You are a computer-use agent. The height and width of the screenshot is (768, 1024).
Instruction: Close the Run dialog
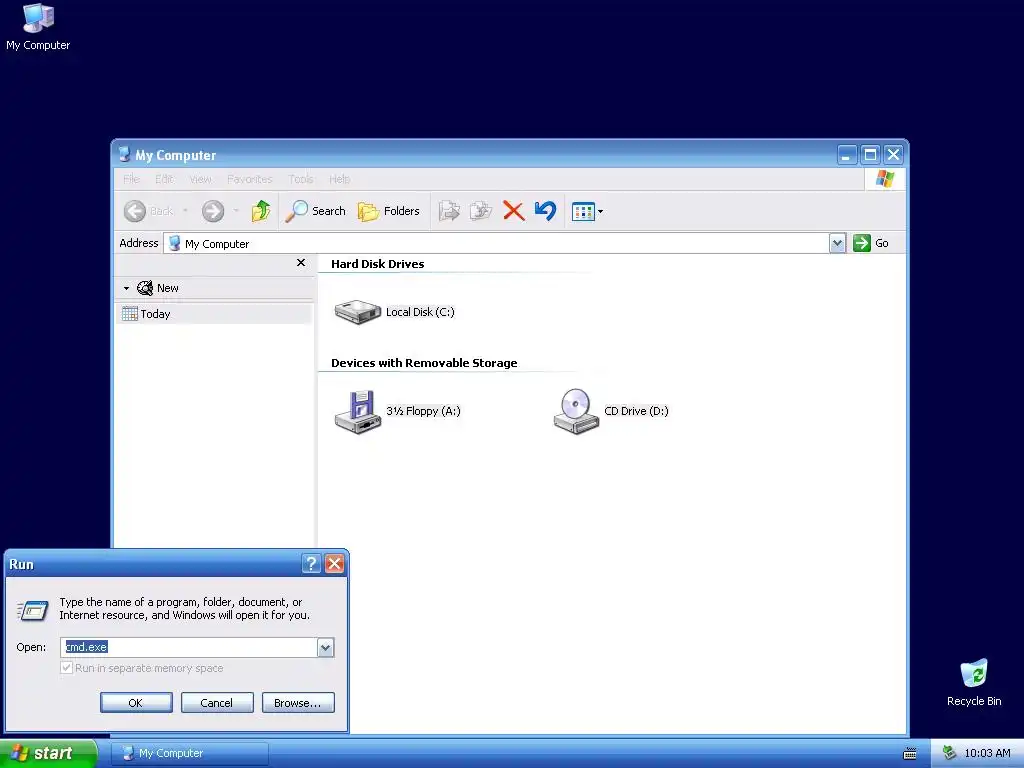click(334, 564)
